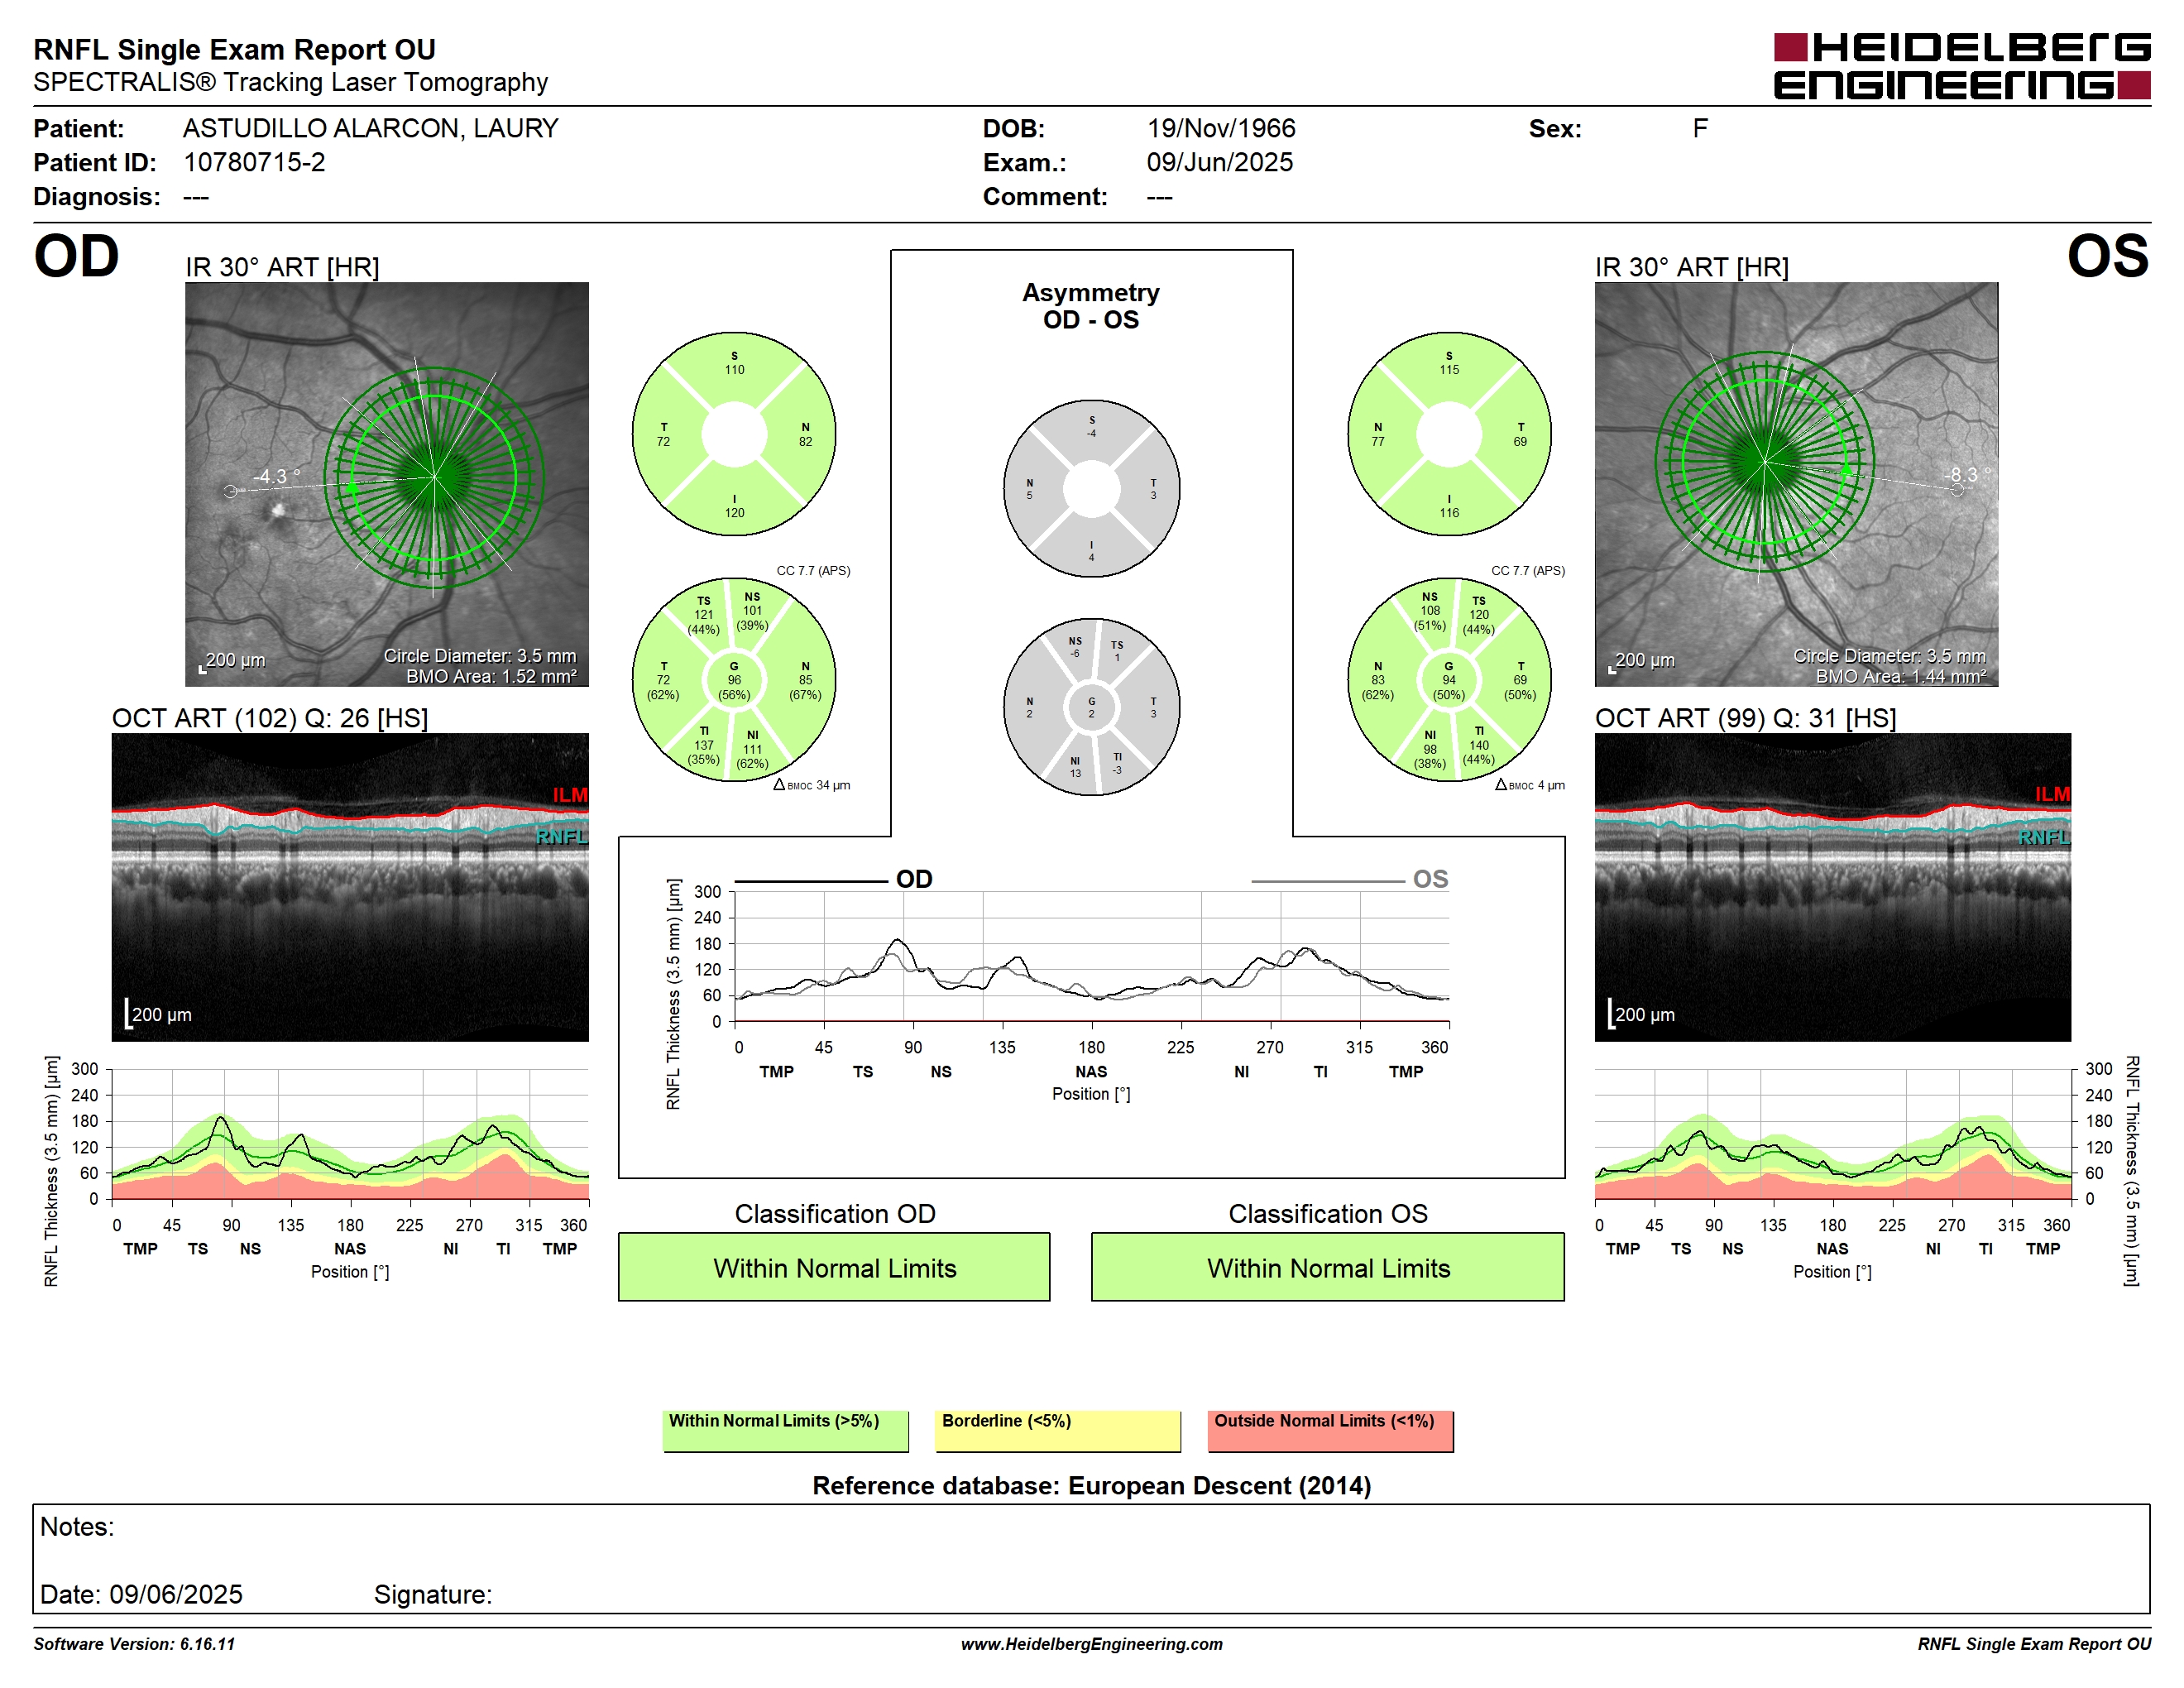Image resolution: width=2184 pixels, height=1688 pixels.
Task: Click the Reference database European Descent (2014) text
Action: click(1091, 1486)
